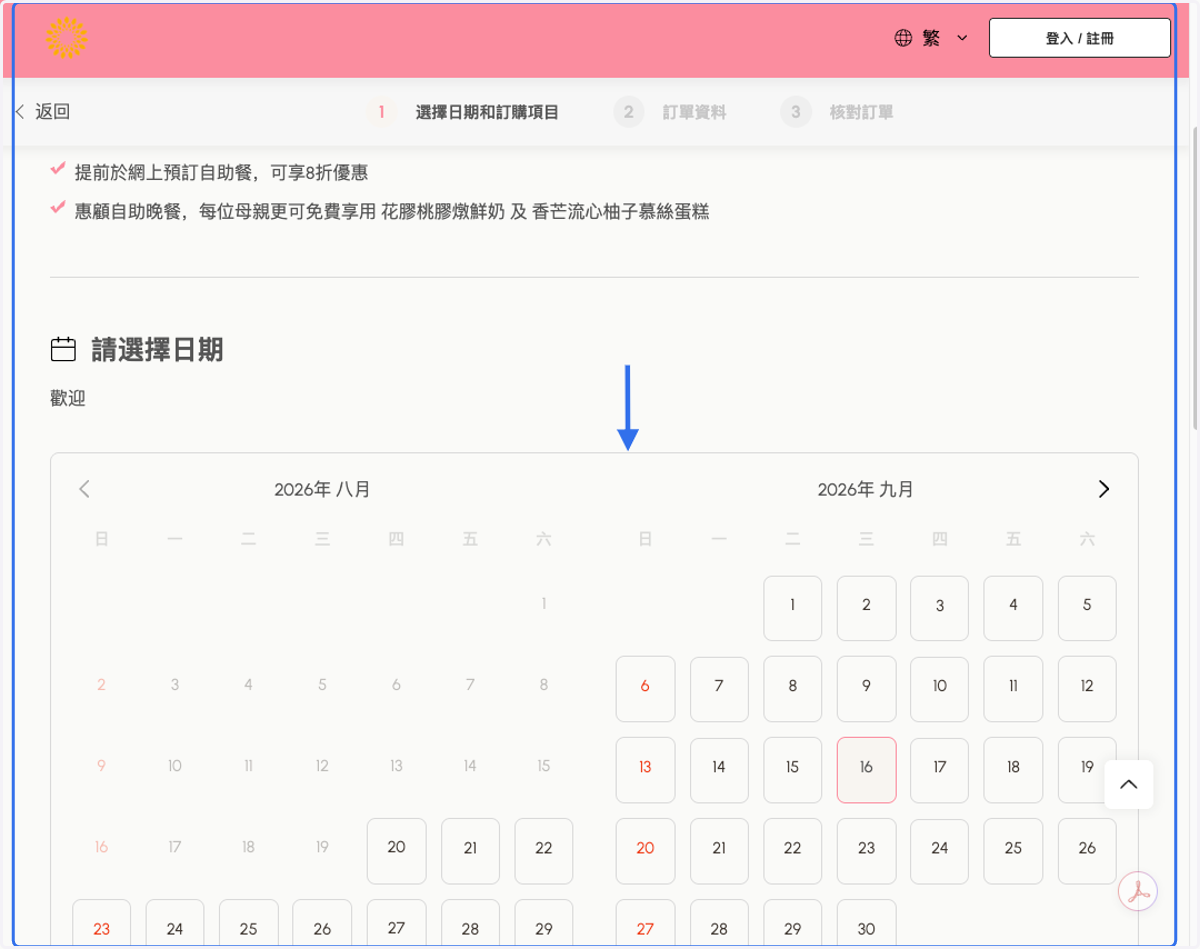Screen dimensions: 1200x949
Task: Click the 8折優惠 online booking offer line
Action: tap(221, 172)
